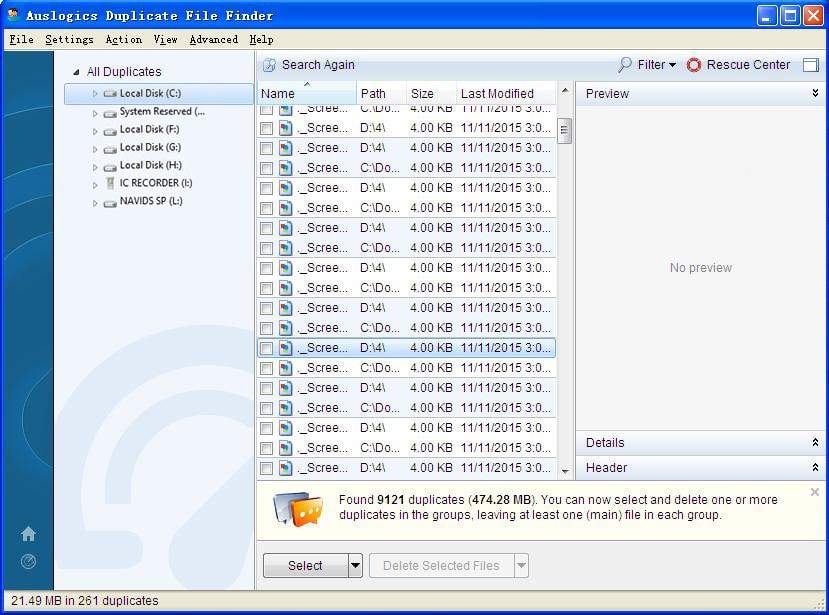829x615 pixels.
Task: Open the Help menu
Action: [261, 39]
